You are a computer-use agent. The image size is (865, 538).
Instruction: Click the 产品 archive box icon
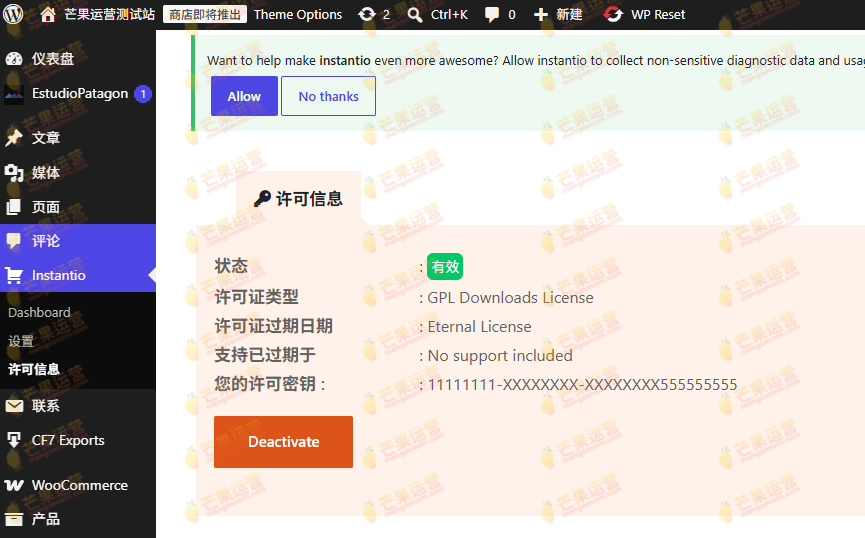(x=14, y=519)
